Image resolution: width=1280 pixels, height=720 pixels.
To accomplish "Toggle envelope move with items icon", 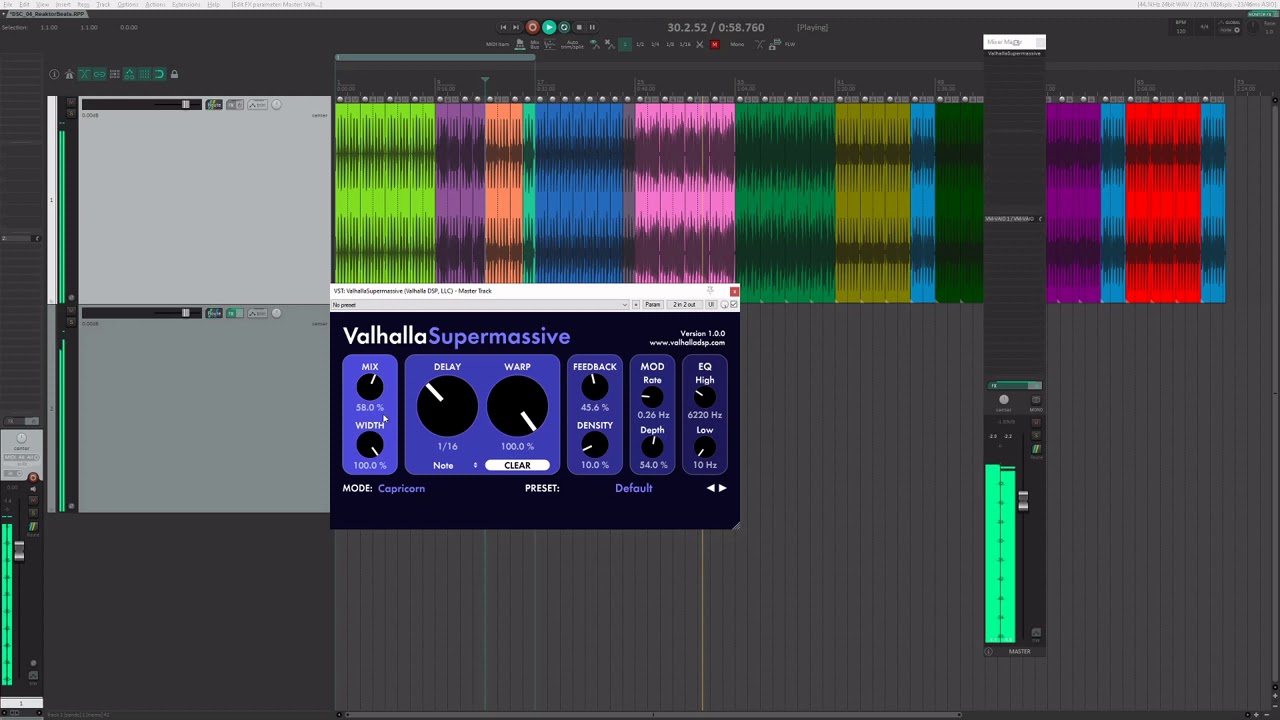I will click(129, 74).
